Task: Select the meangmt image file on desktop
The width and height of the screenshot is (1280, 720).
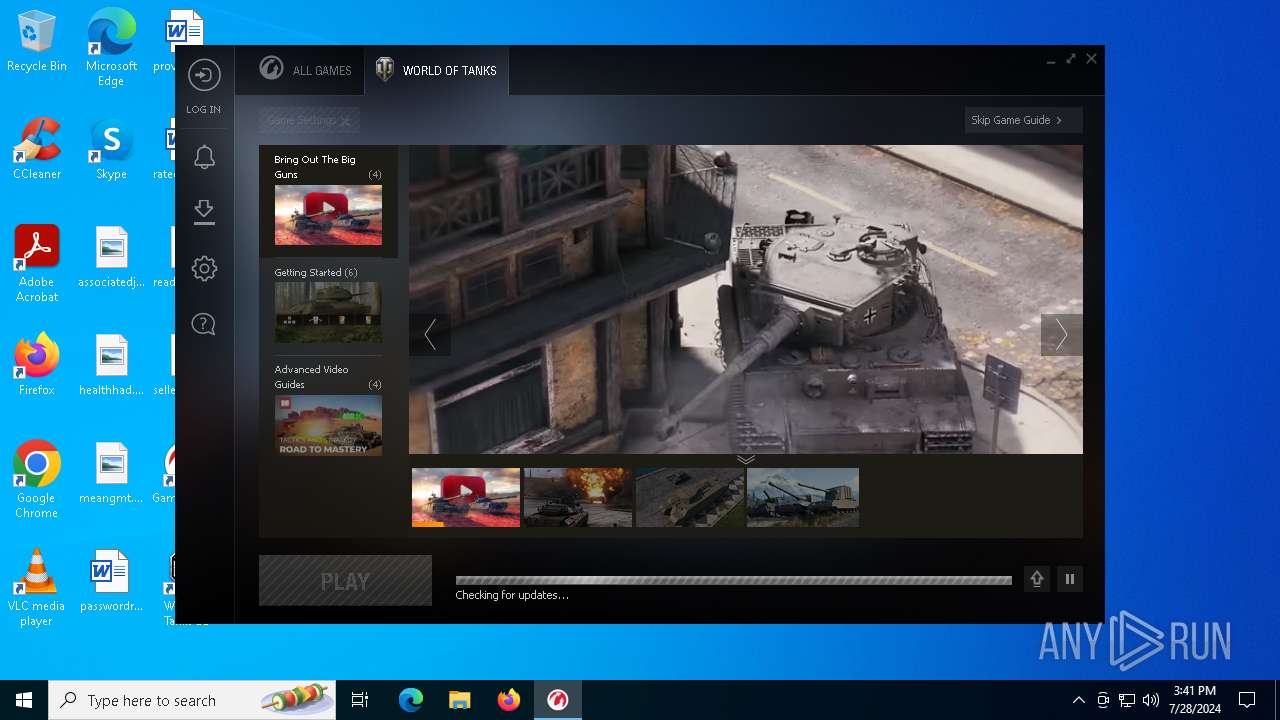Action: (x=111, y=473)
